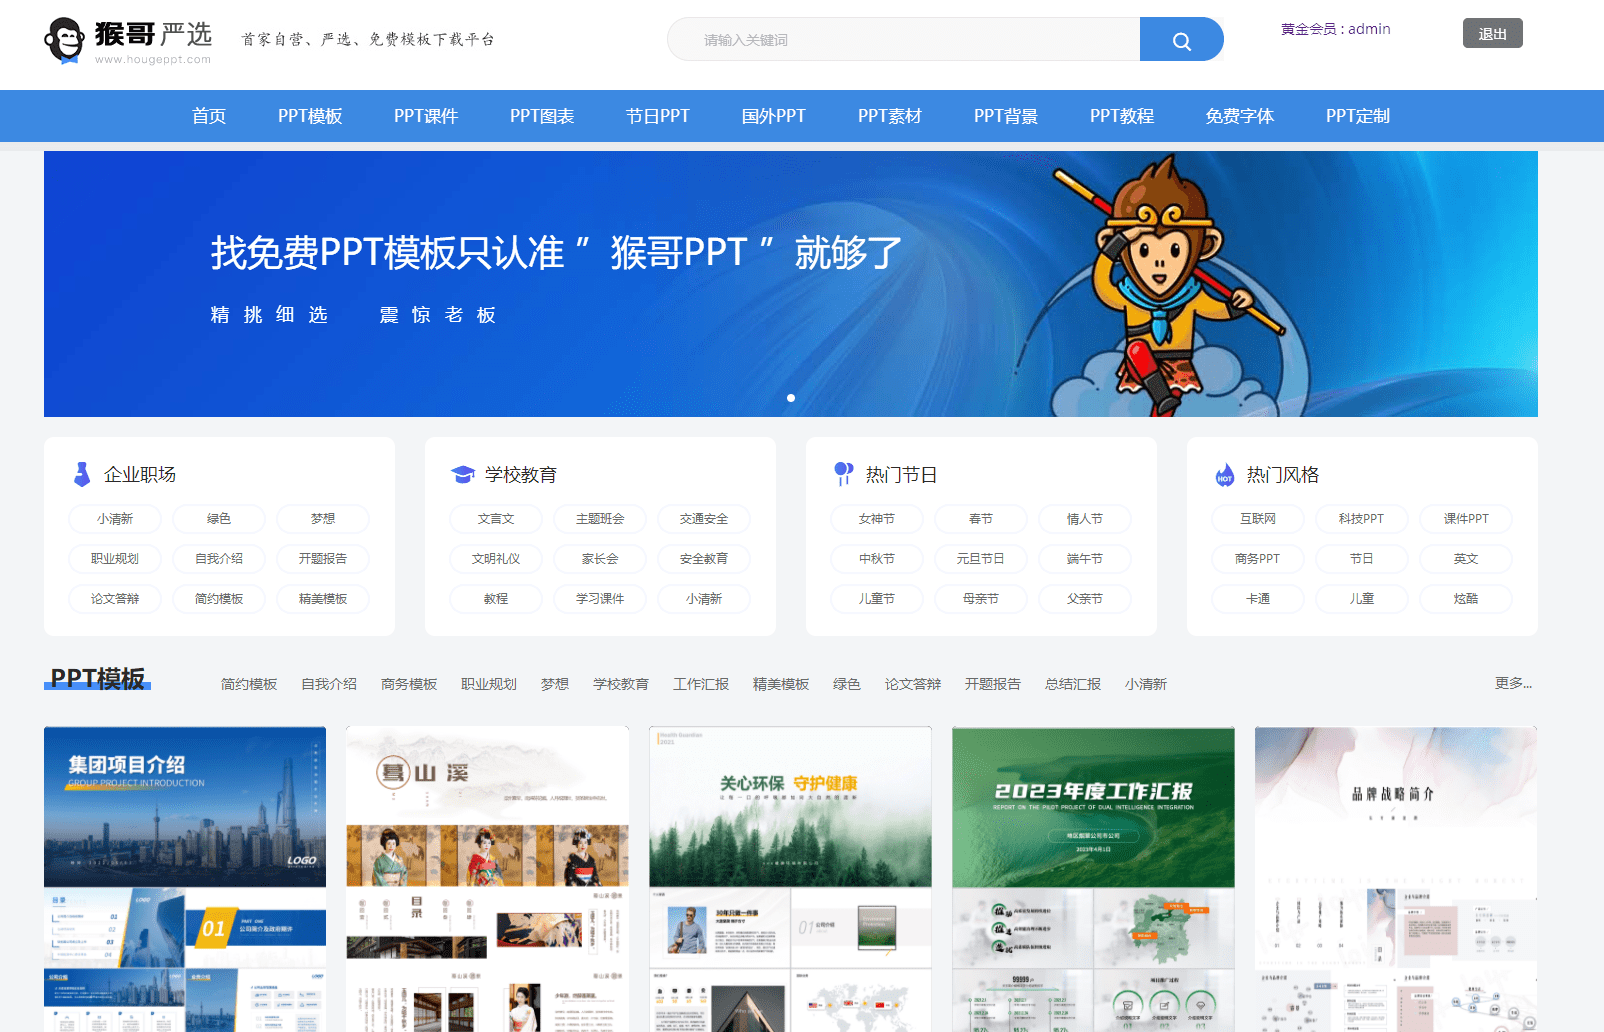The image size is (1604, 1032).
Task: Open the 免费字体 nav menu item
Action: point(1240,116)
